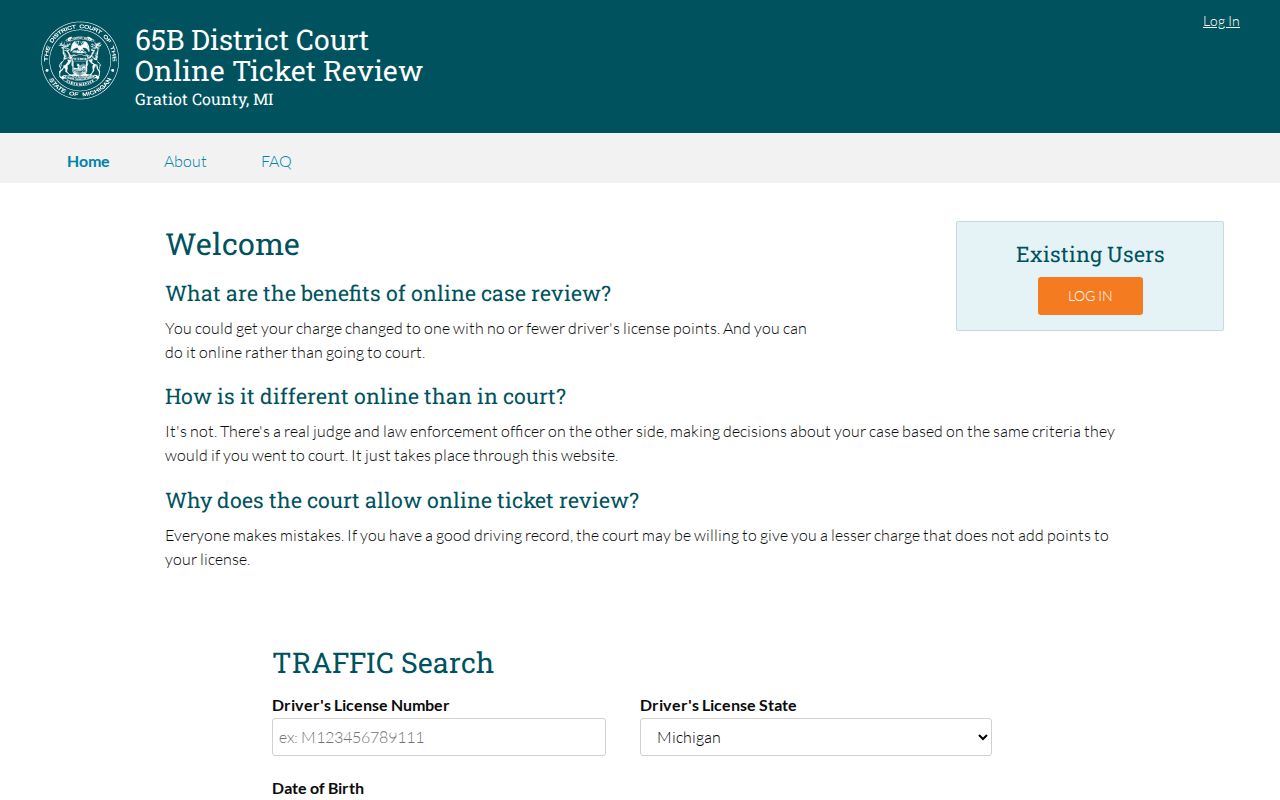1280x800 pixels.
Task: Go to the About page
Action: click(x=185, y=161)
